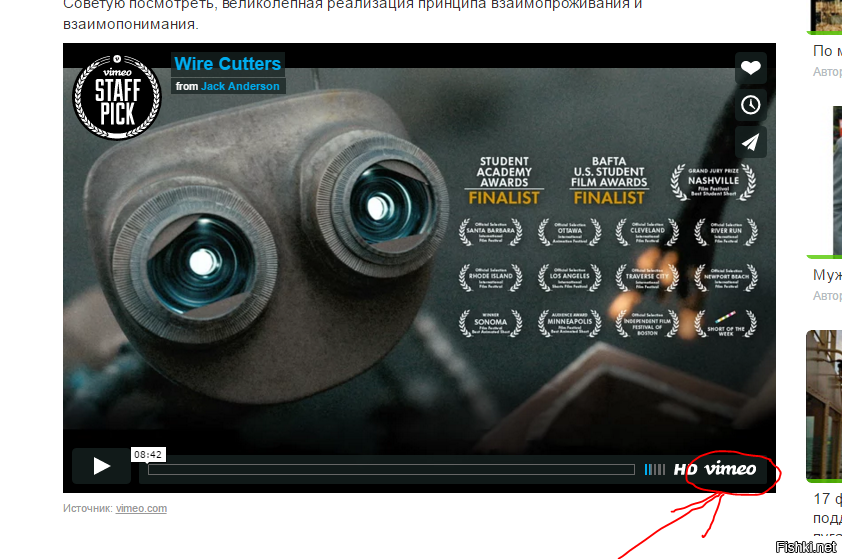This screenshot has width=842, height=559.
Task: Open the sidebar article thumbnail above 'Муж'
Action: [837, 181]
